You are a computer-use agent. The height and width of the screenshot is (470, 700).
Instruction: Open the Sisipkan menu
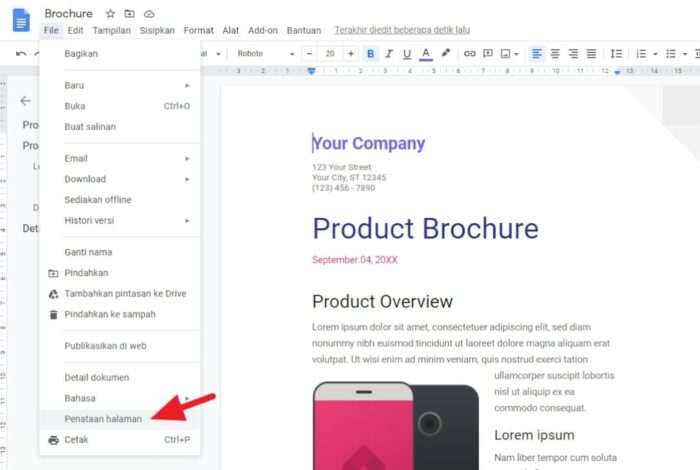tap(157, 30)
